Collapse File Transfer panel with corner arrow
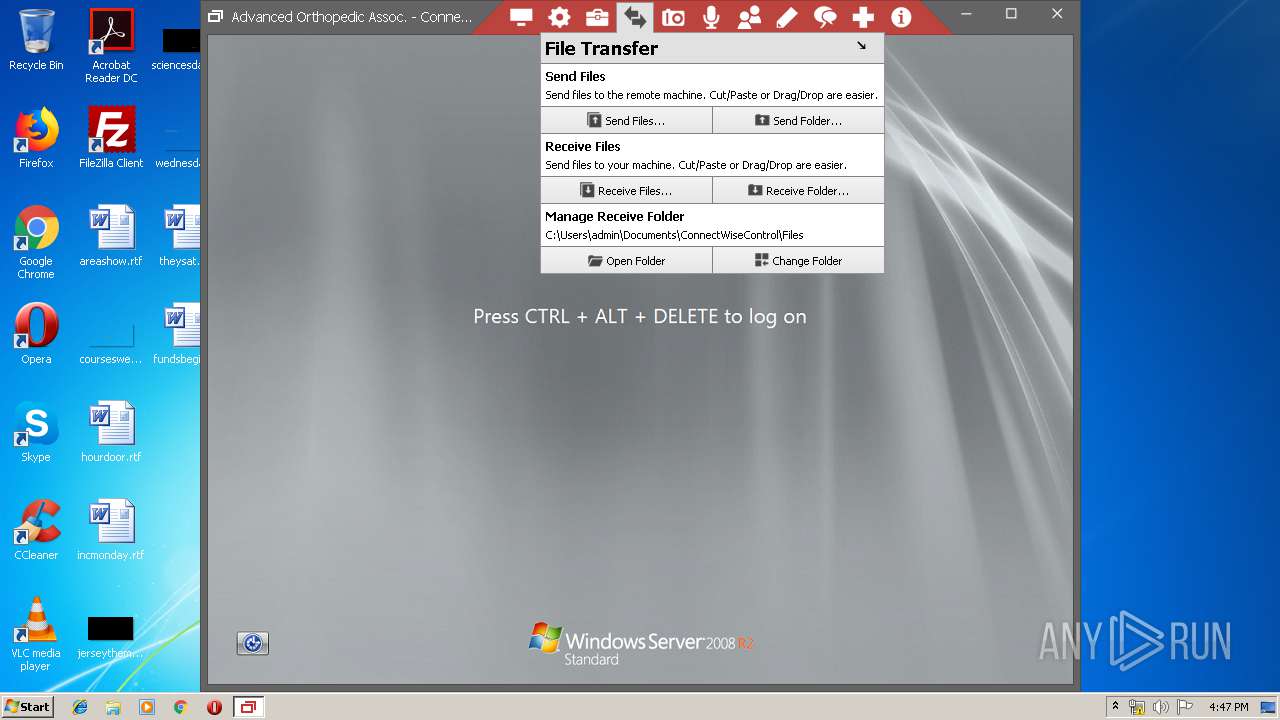This screenshot has height=720, width=1280. (x=861, y=46)
